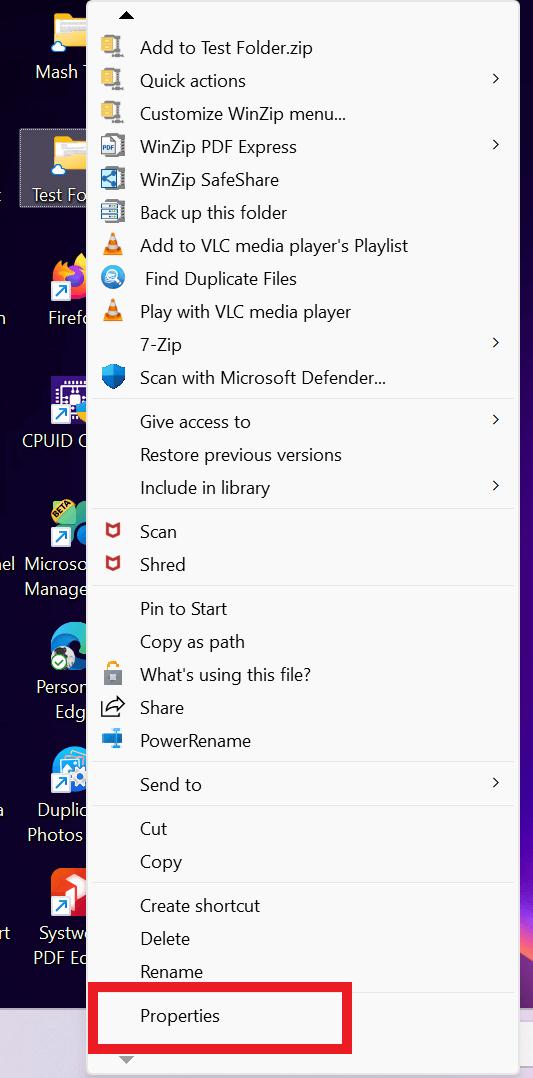533x1078 pixels.
Task: Select the Duplicate Photos desktop shortcut
Action: coord(56,795)
